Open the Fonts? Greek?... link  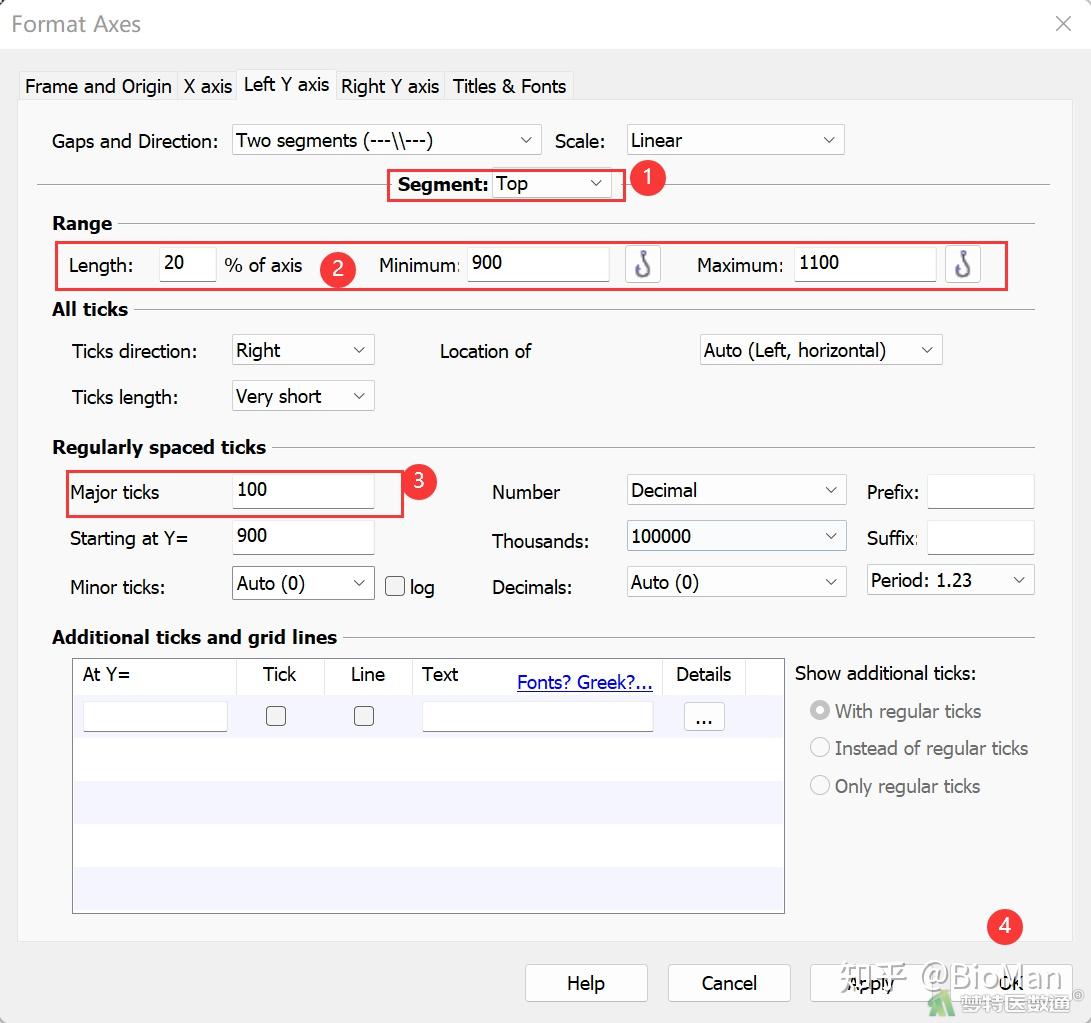pyautogui.click(x=584, y=683)
